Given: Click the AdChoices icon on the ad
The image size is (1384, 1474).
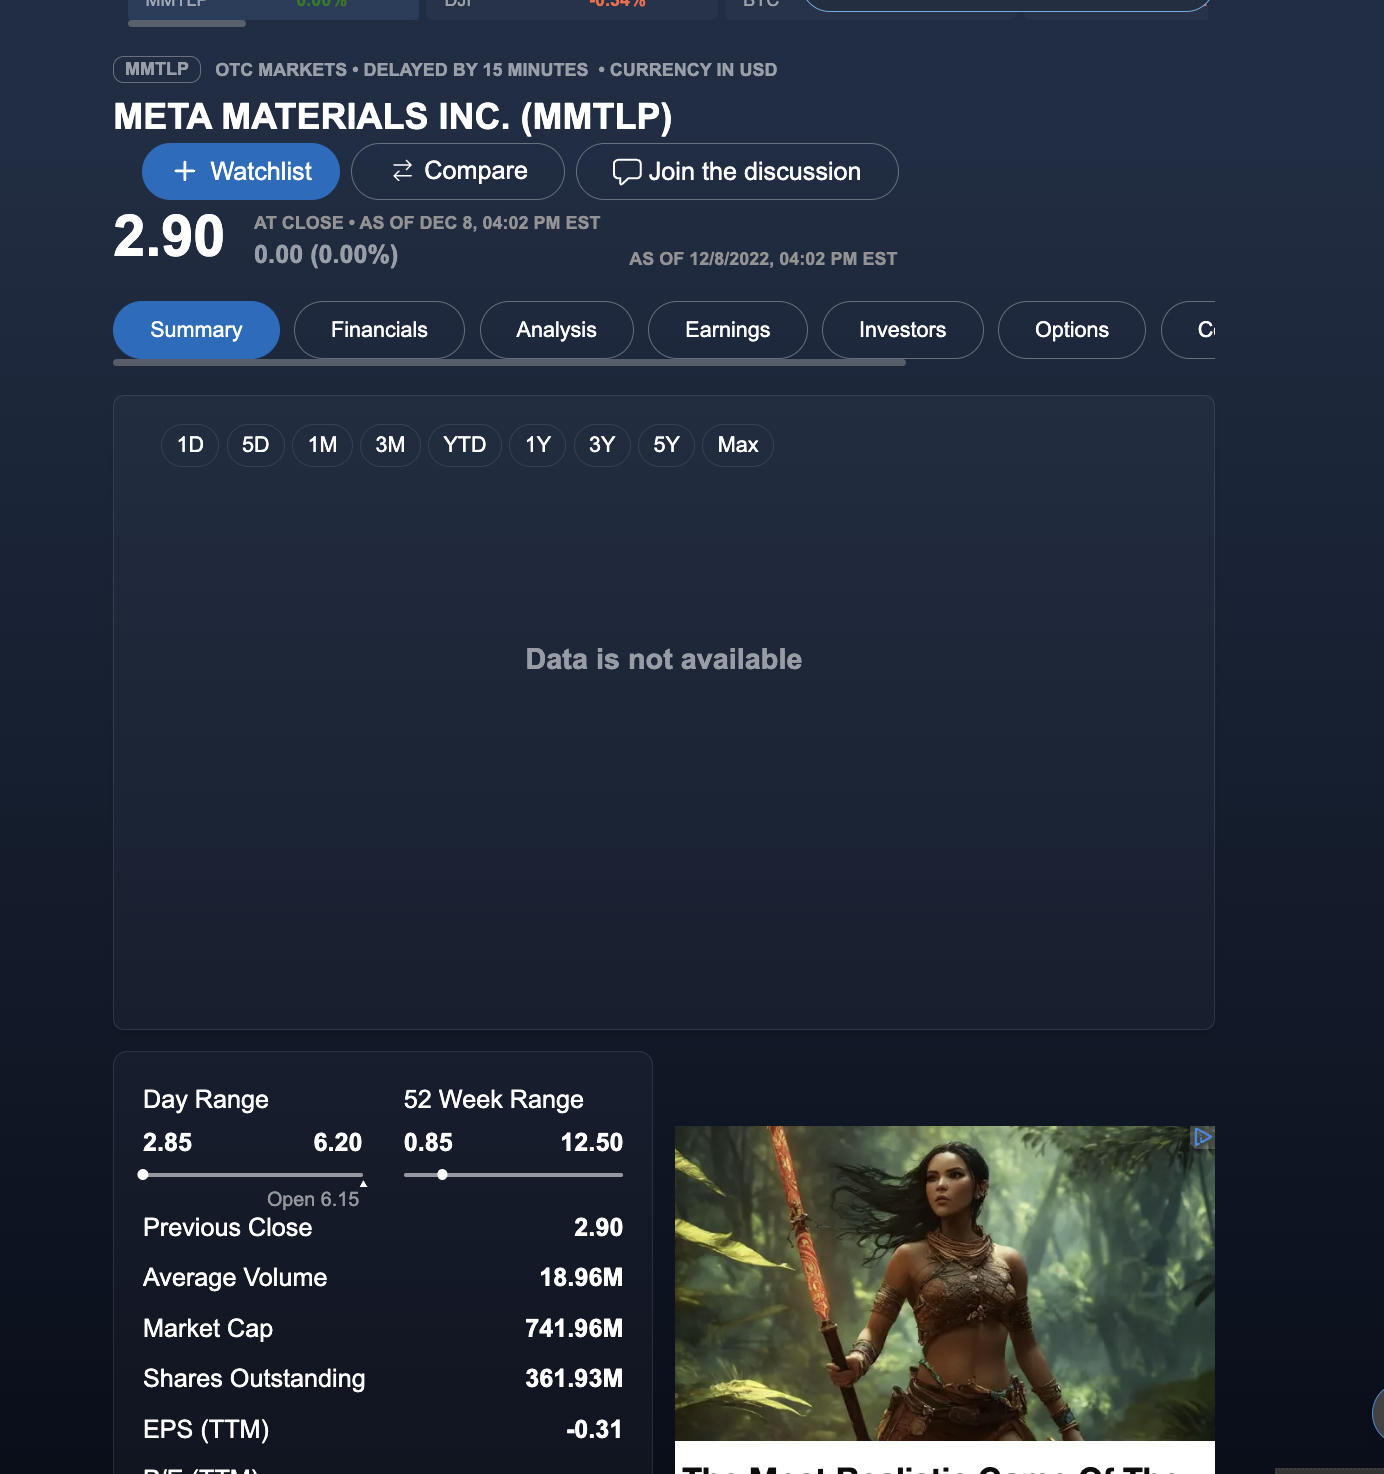Looking at the screenshot, I should 1203,1137.
